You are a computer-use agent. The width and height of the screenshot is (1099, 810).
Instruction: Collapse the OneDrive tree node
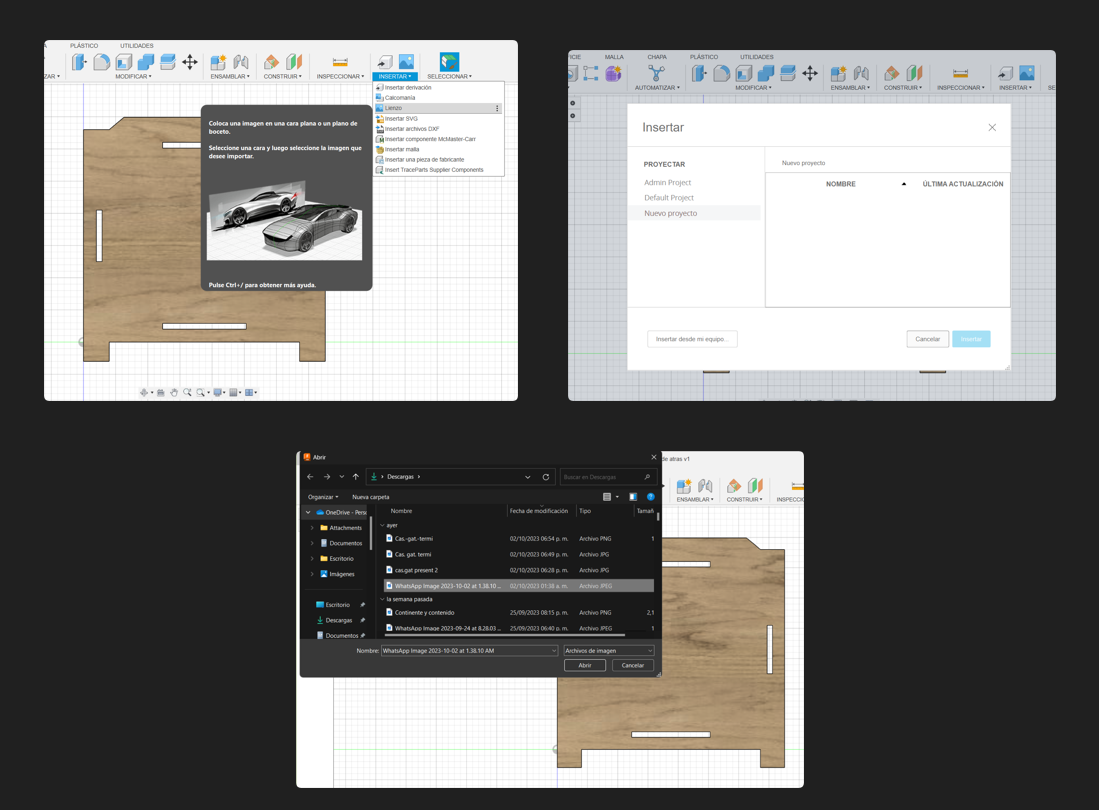(x=308, y=512)
